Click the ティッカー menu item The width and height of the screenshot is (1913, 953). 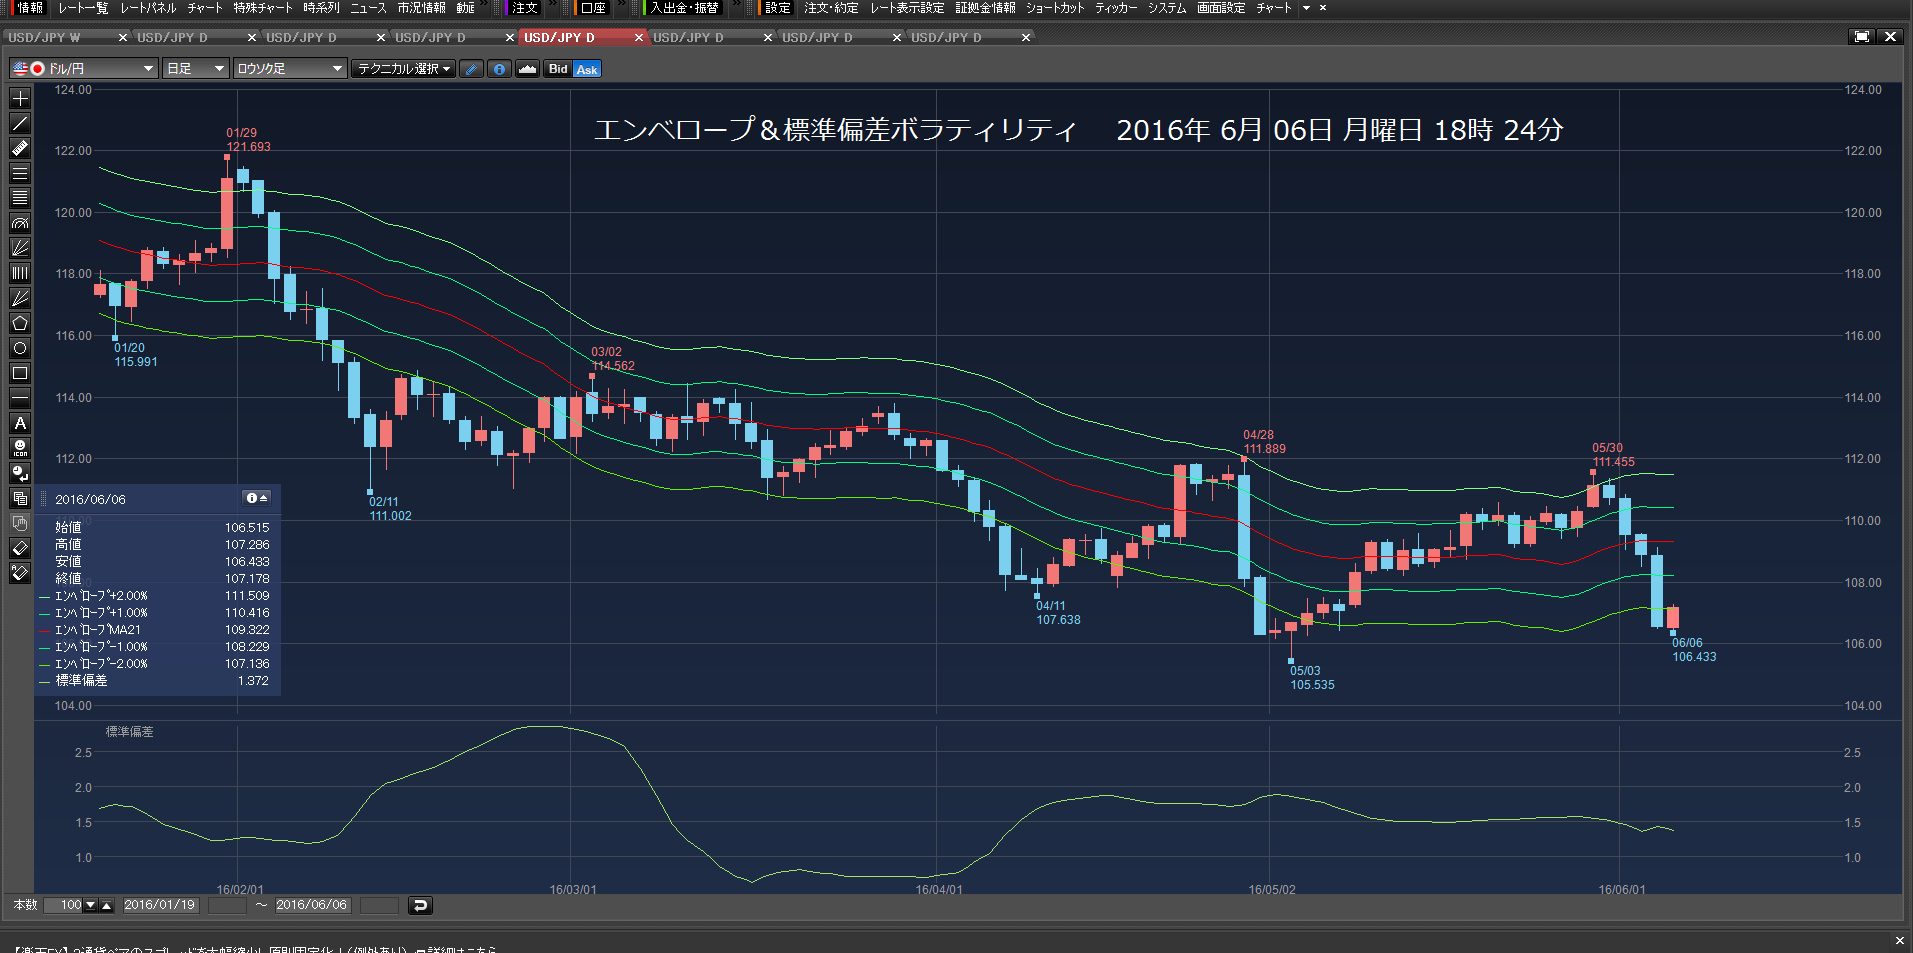1116,8
